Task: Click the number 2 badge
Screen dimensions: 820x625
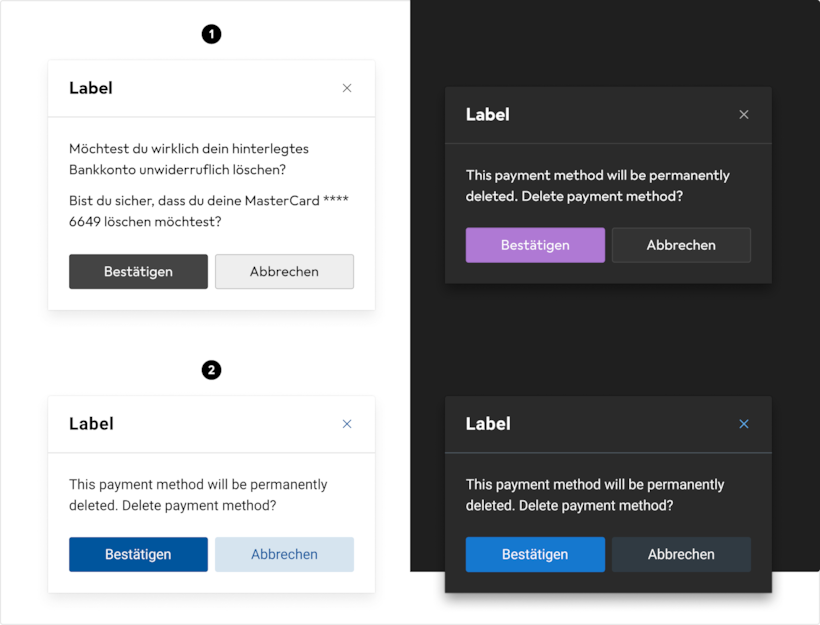Action: point(211,370)
